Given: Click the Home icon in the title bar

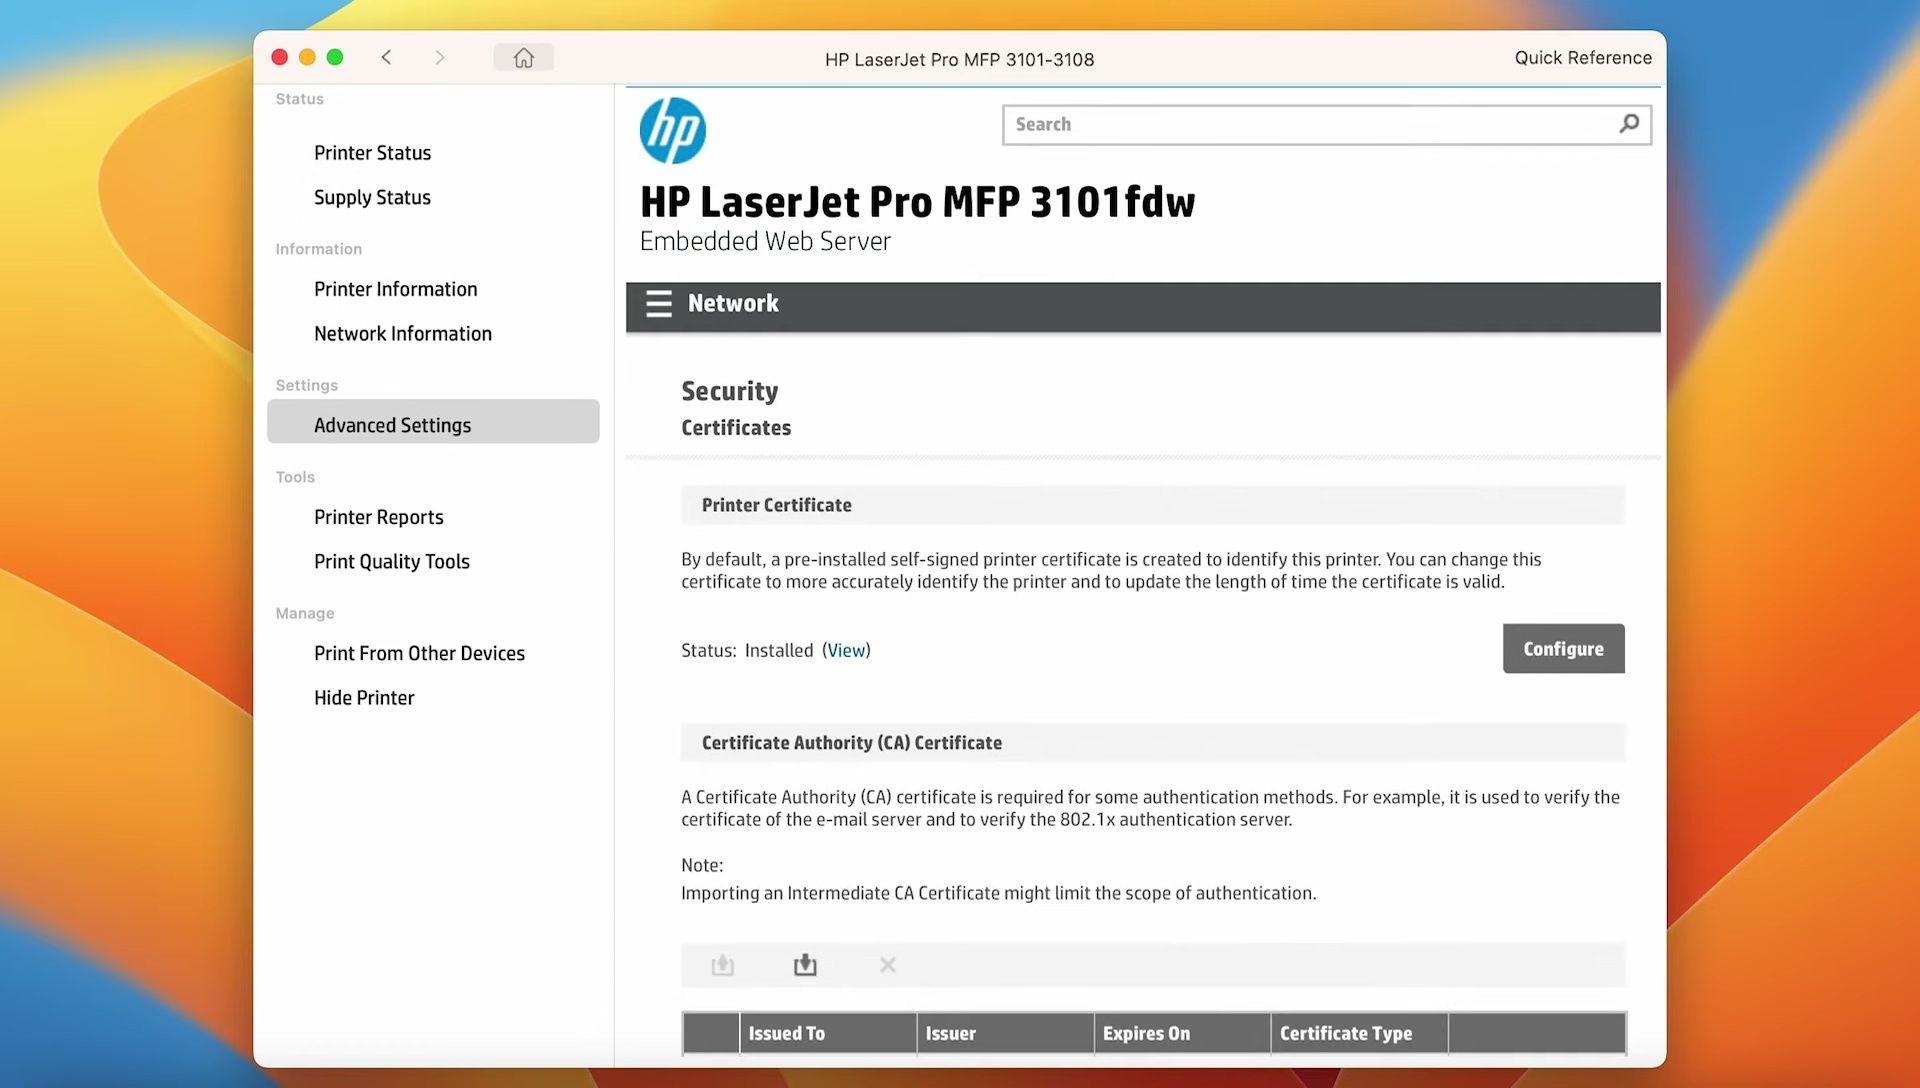Looking at the screenshot, I should pos(523,58).
